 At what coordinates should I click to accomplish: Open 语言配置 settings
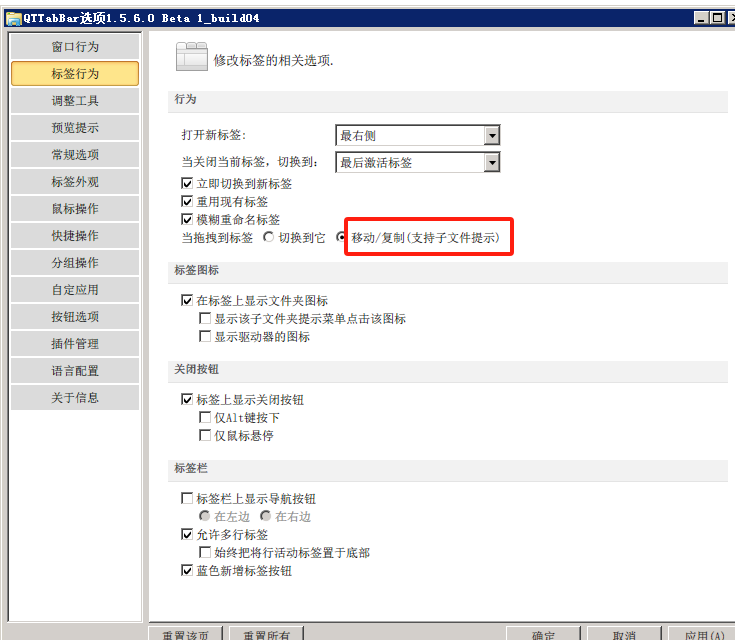pyautogui.click(x=75, y=371)
